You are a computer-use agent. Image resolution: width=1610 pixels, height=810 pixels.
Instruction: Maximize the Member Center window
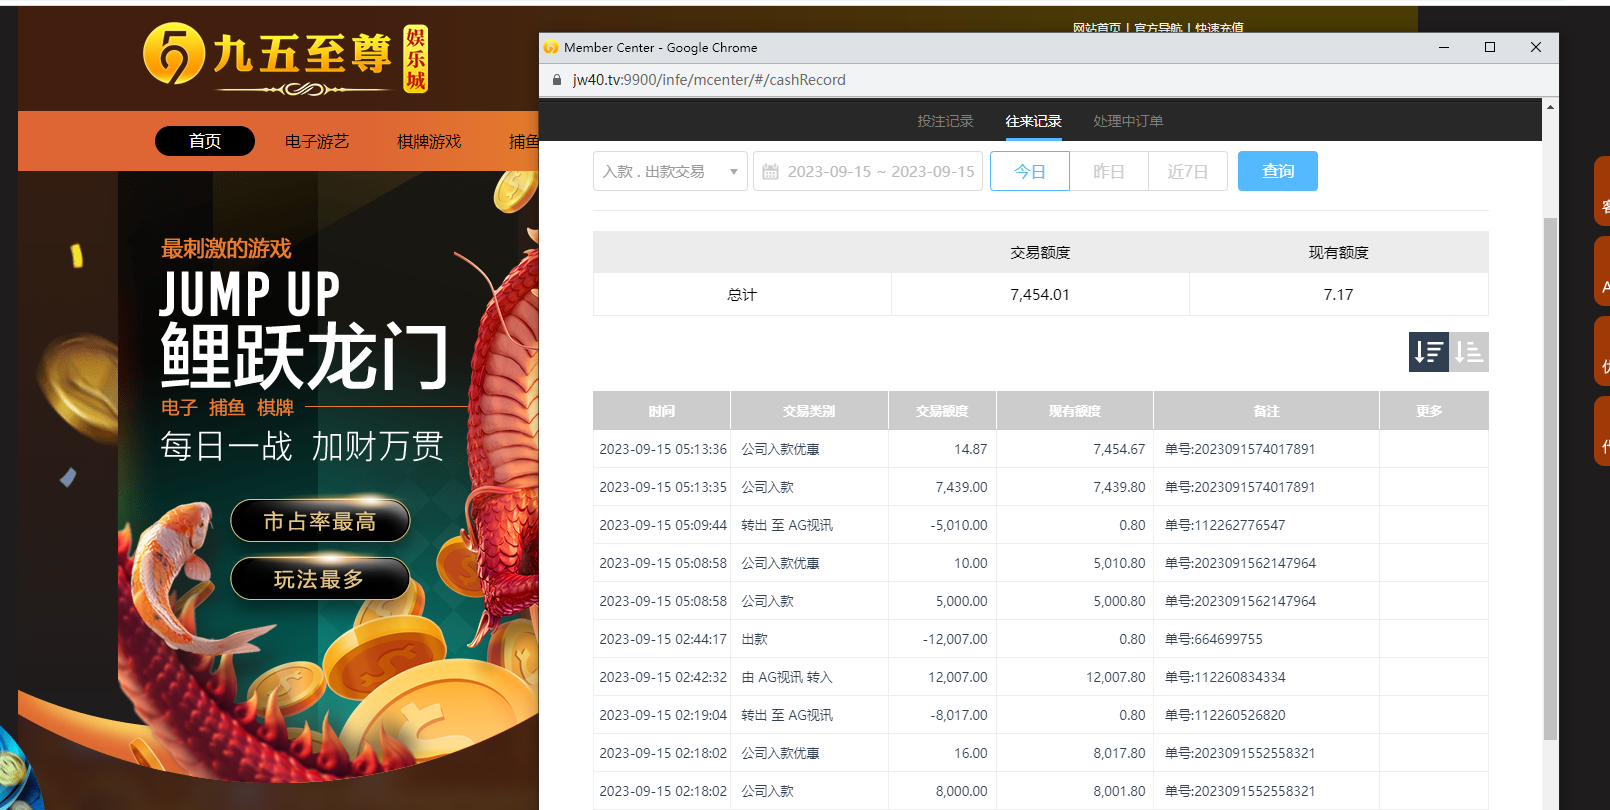(x=1489, y=47)
